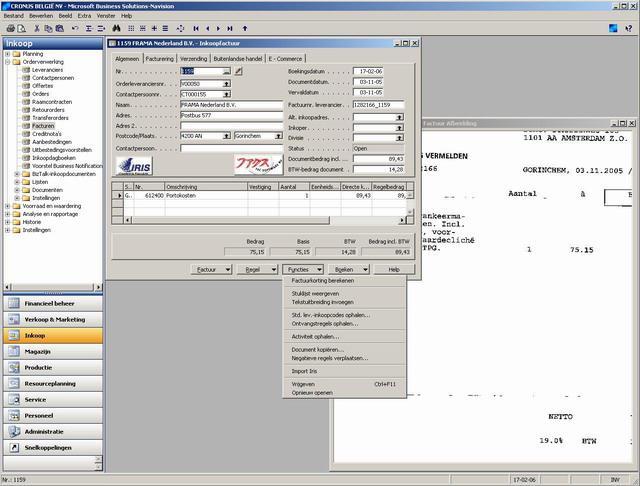Image resolution: width=640 pixels, height=486 pixels.
Task: Open the Magazijn module
Action: tap(53, 351)
